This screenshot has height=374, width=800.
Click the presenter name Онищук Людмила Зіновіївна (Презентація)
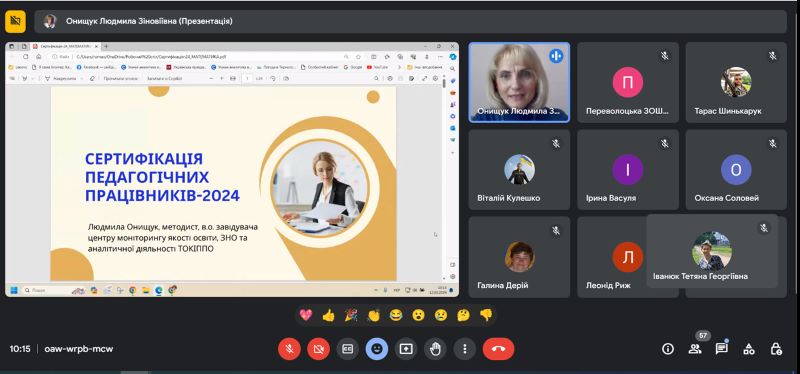point(149,21)
